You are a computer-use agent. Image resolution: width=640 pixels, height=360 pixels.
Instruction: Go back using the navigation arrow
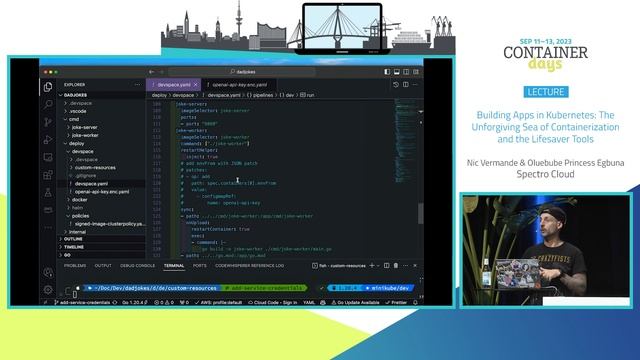tap(151, 72)
